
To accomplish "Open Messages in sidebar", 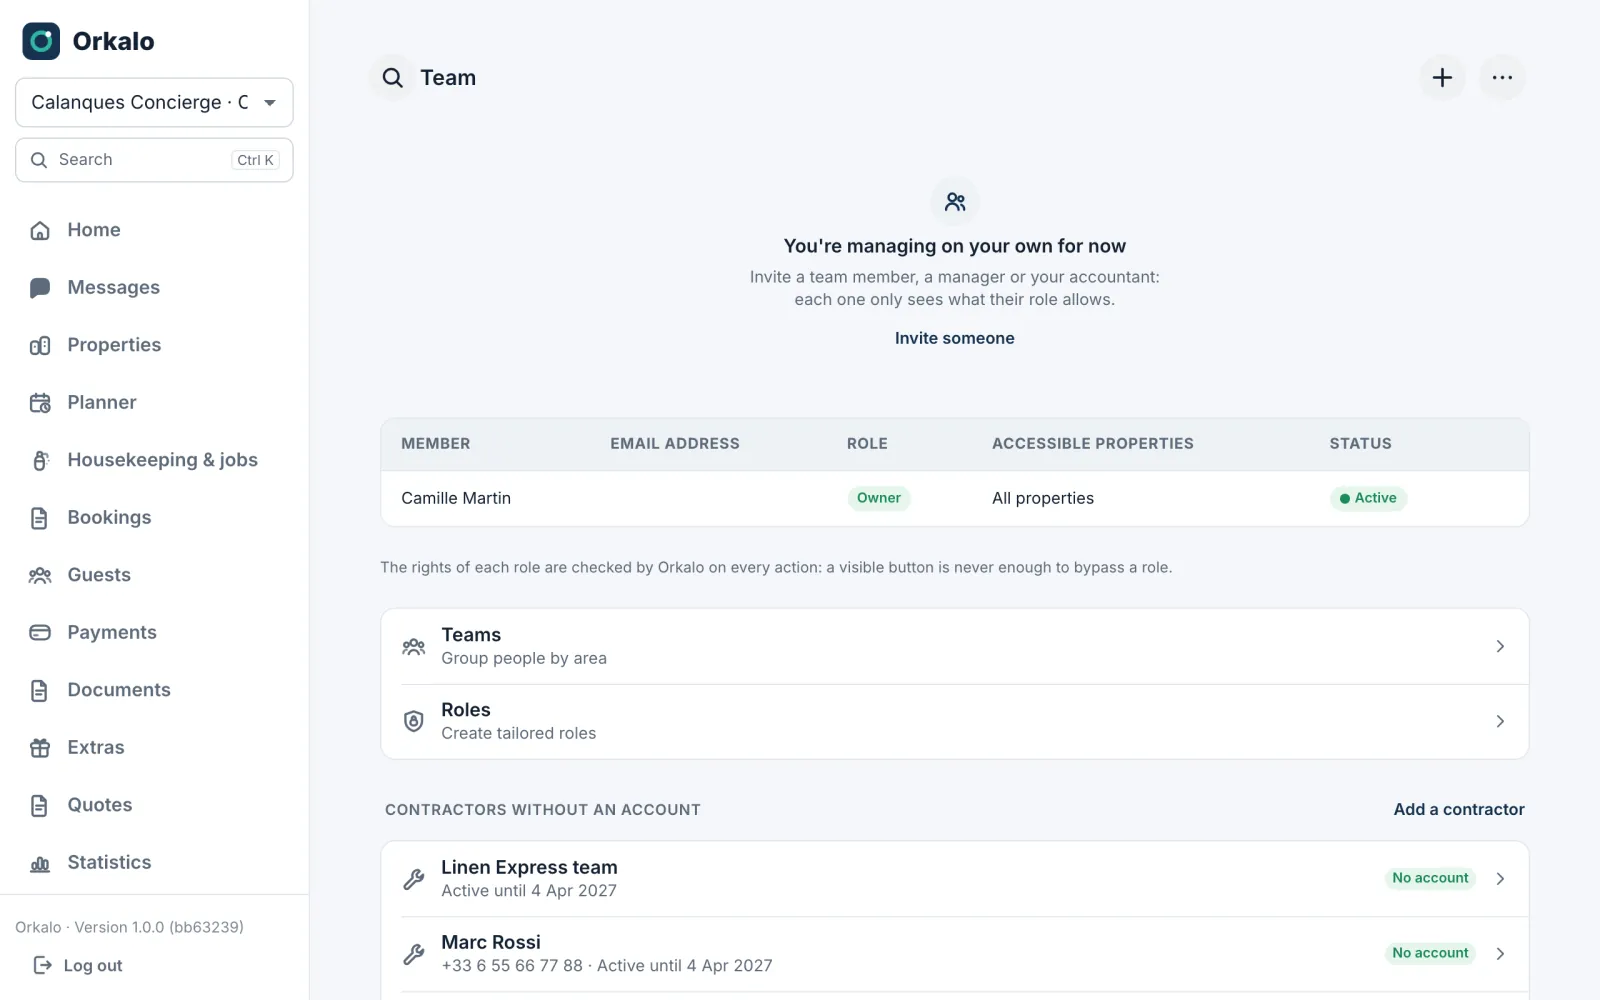I will click(x=154, y=288).
